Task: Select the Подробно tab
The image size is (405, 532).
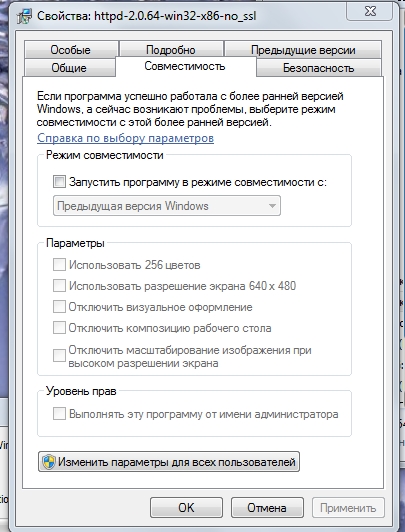Action: 171,50
